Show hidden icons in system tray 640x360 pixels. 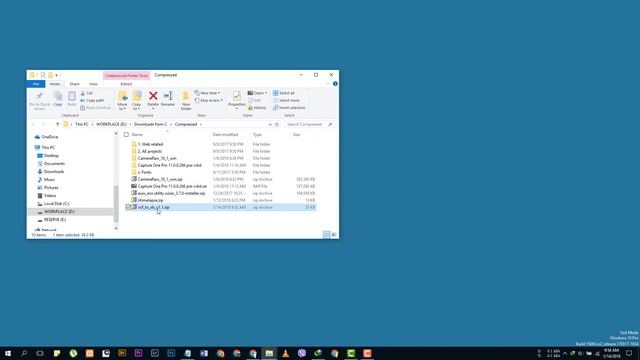[565, 353]
